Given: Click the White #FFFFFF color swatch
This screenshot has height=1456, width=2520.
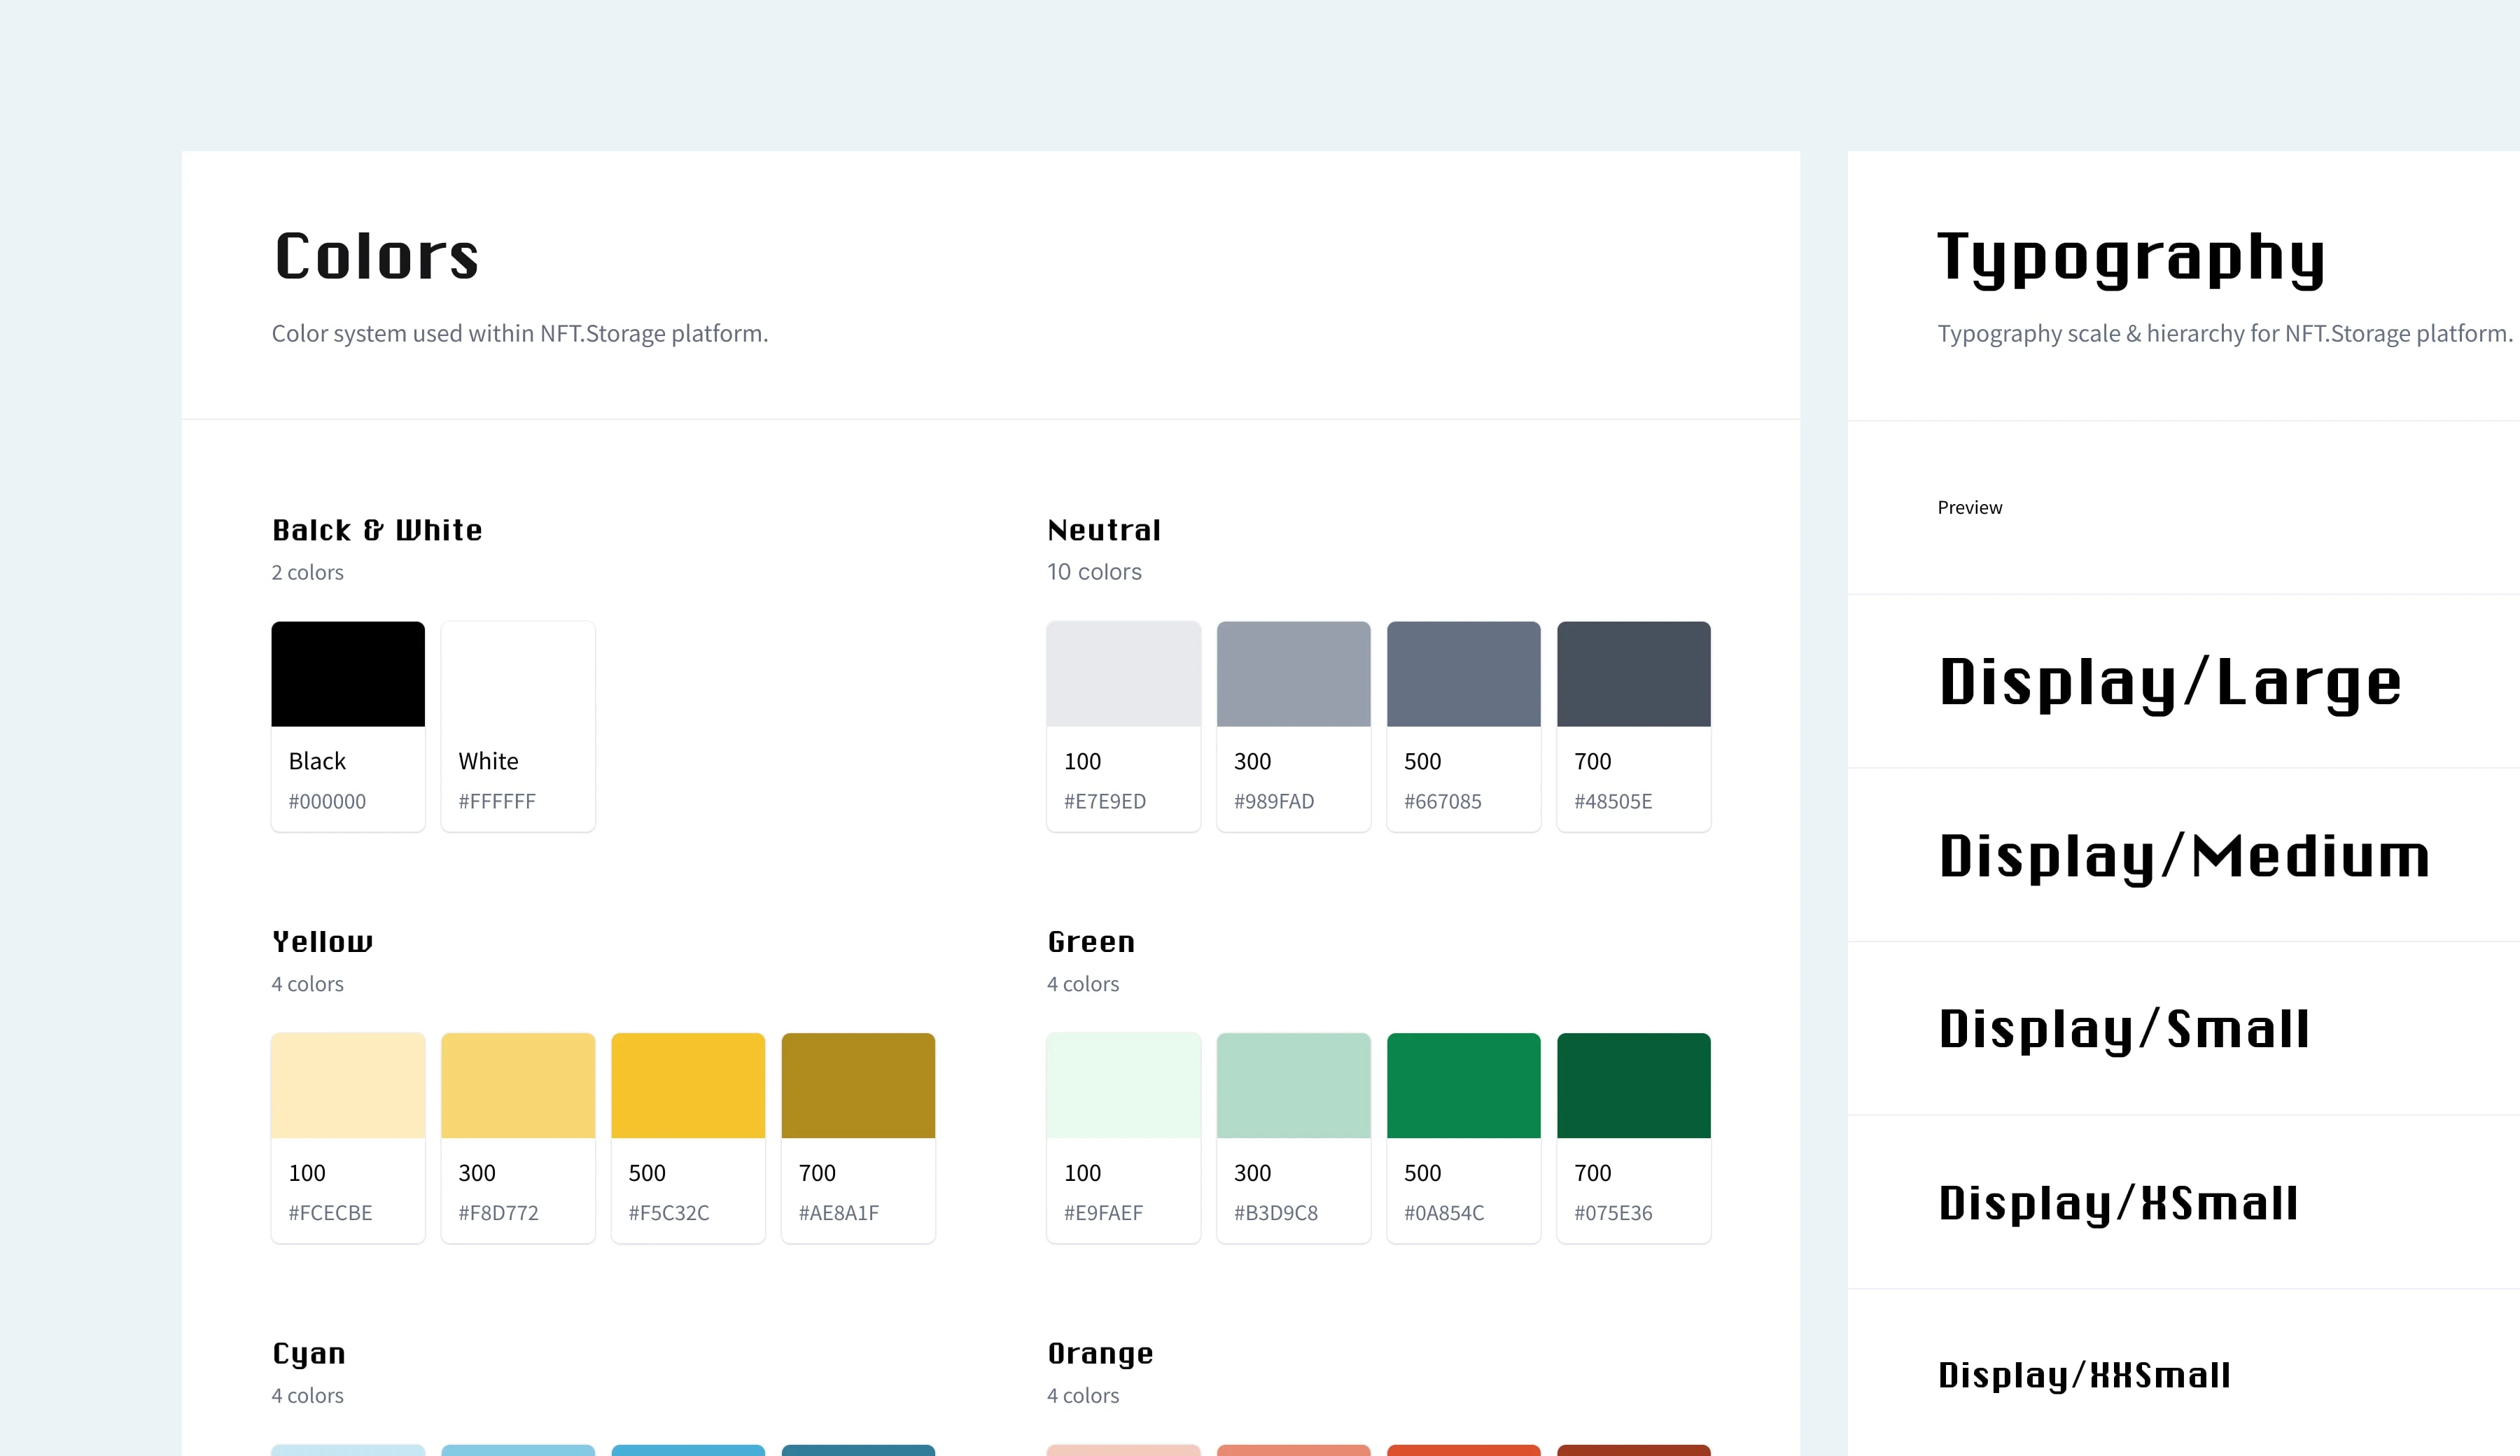Looking at the screenshot, I should [x=518, y=726].
